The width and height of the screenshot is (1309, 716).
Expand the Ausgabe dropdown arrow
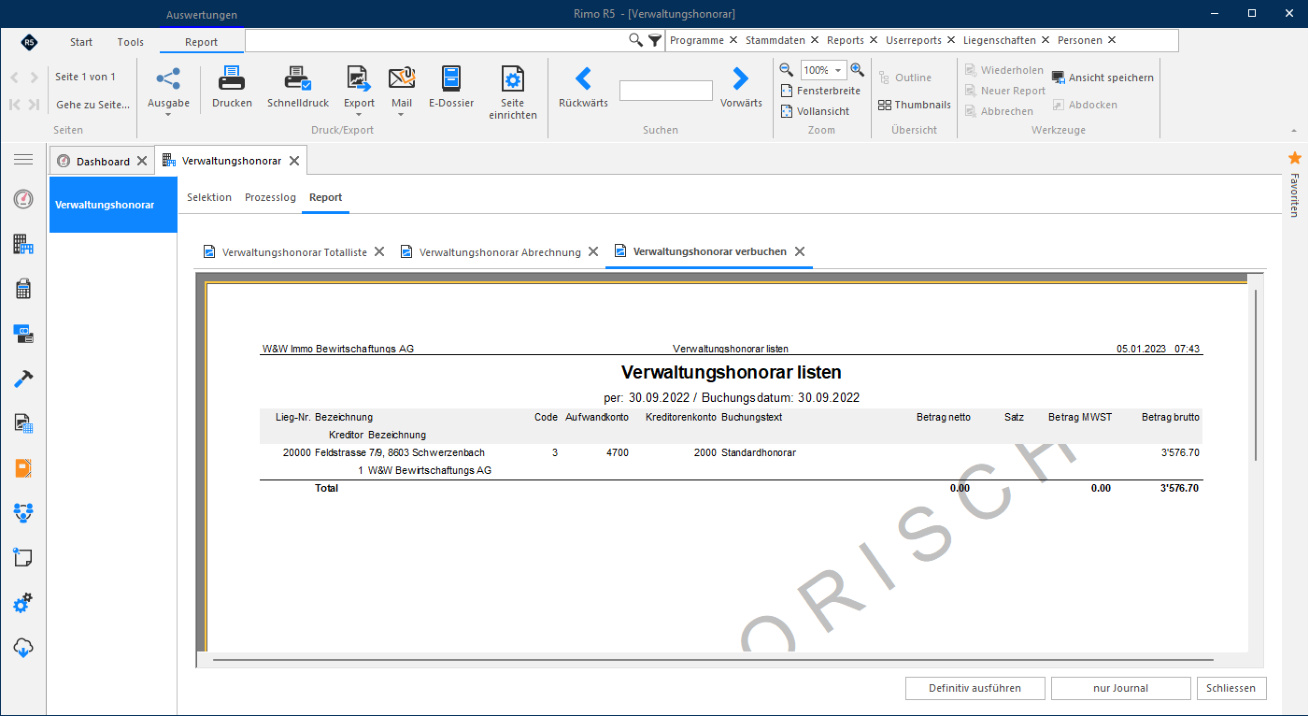pos(168,114)
